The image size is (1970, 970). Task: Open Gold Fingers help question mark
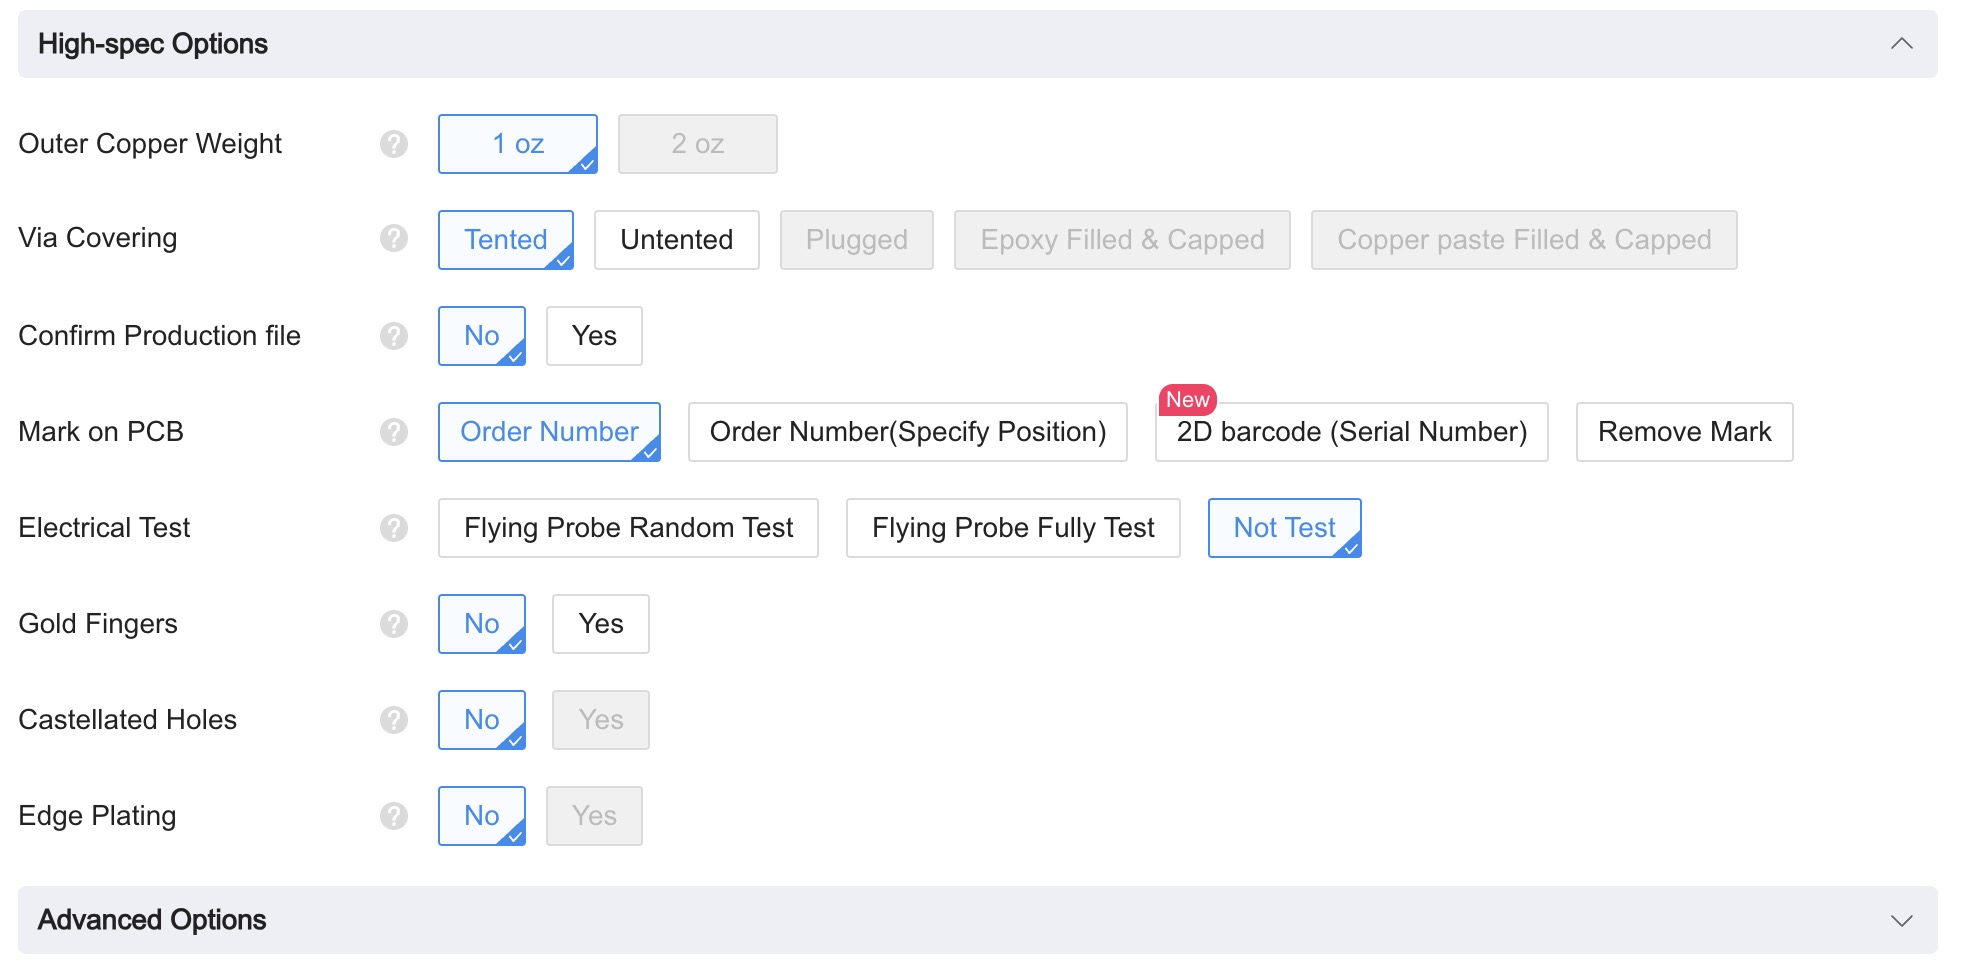[x=394, y=624]
